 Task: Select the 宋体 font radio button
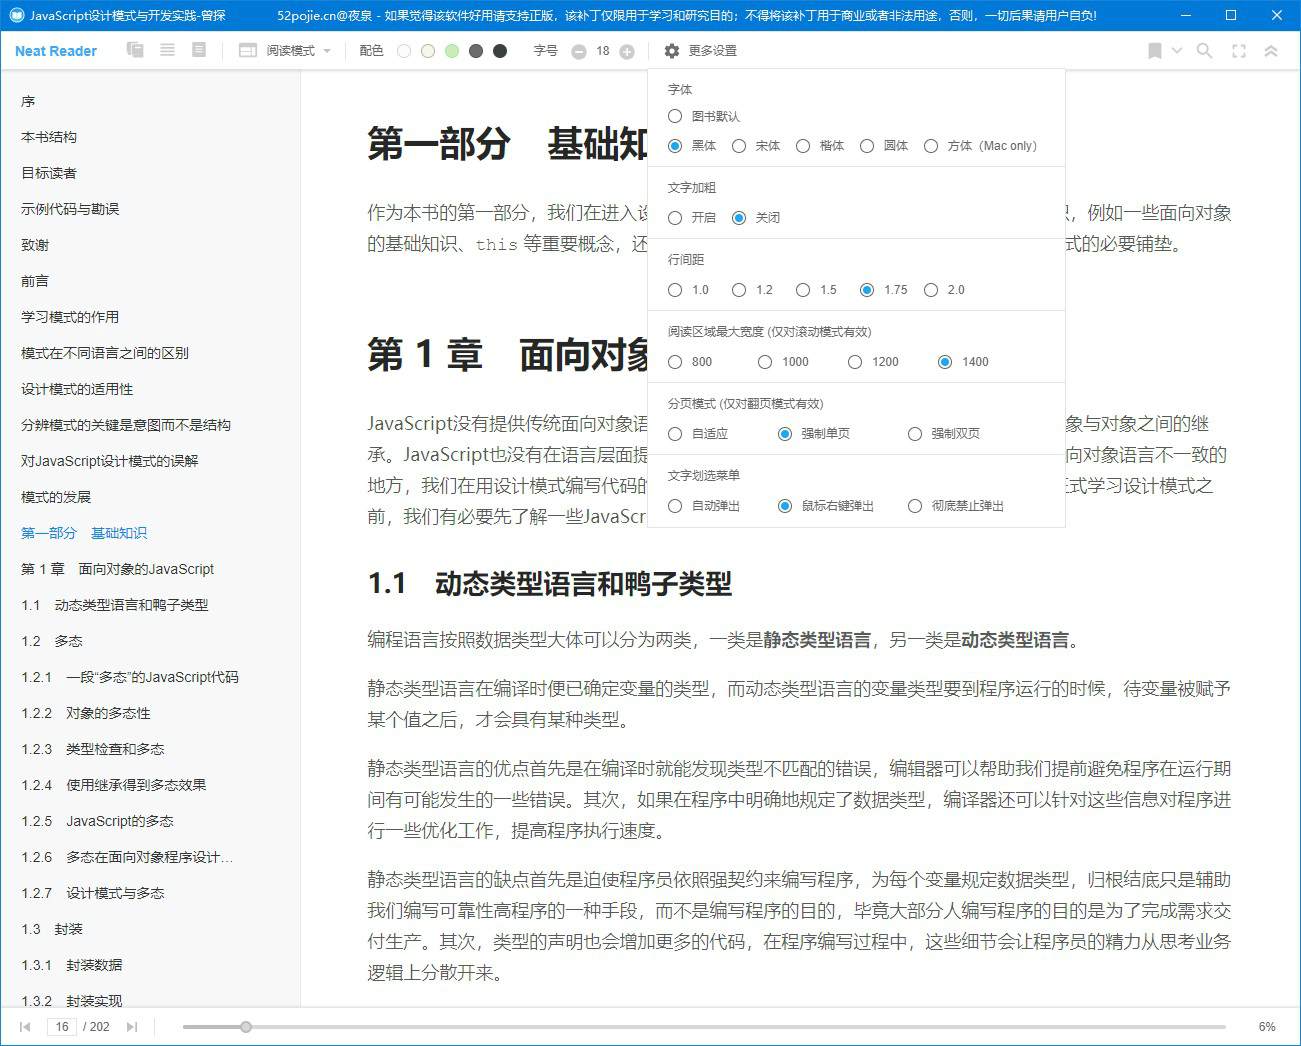pyautogui.click(x=739, y=146)
